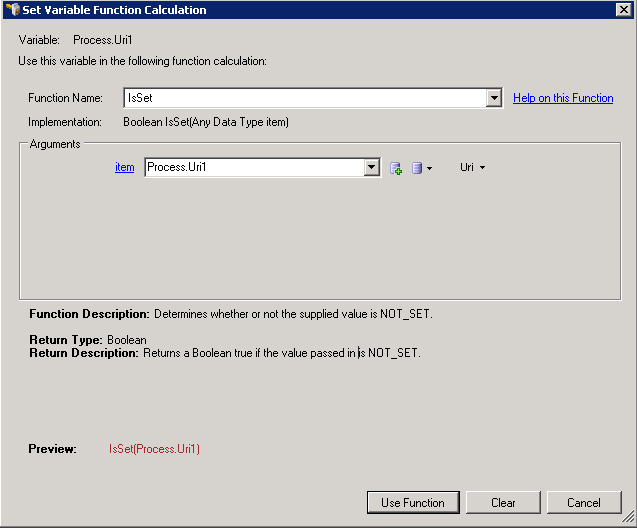637x528 pixels.
Task: Open the Uri data type dropdown
Action: pos(472,168)
